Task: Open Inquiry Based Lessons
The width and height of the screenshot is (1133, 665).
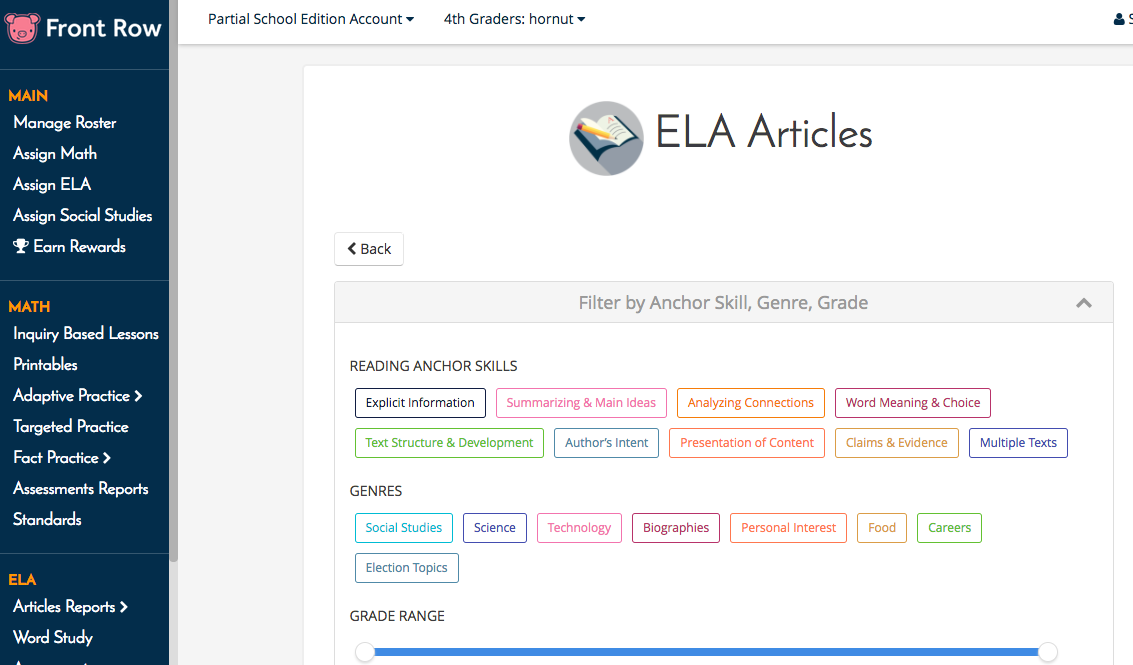Action: 85,334
